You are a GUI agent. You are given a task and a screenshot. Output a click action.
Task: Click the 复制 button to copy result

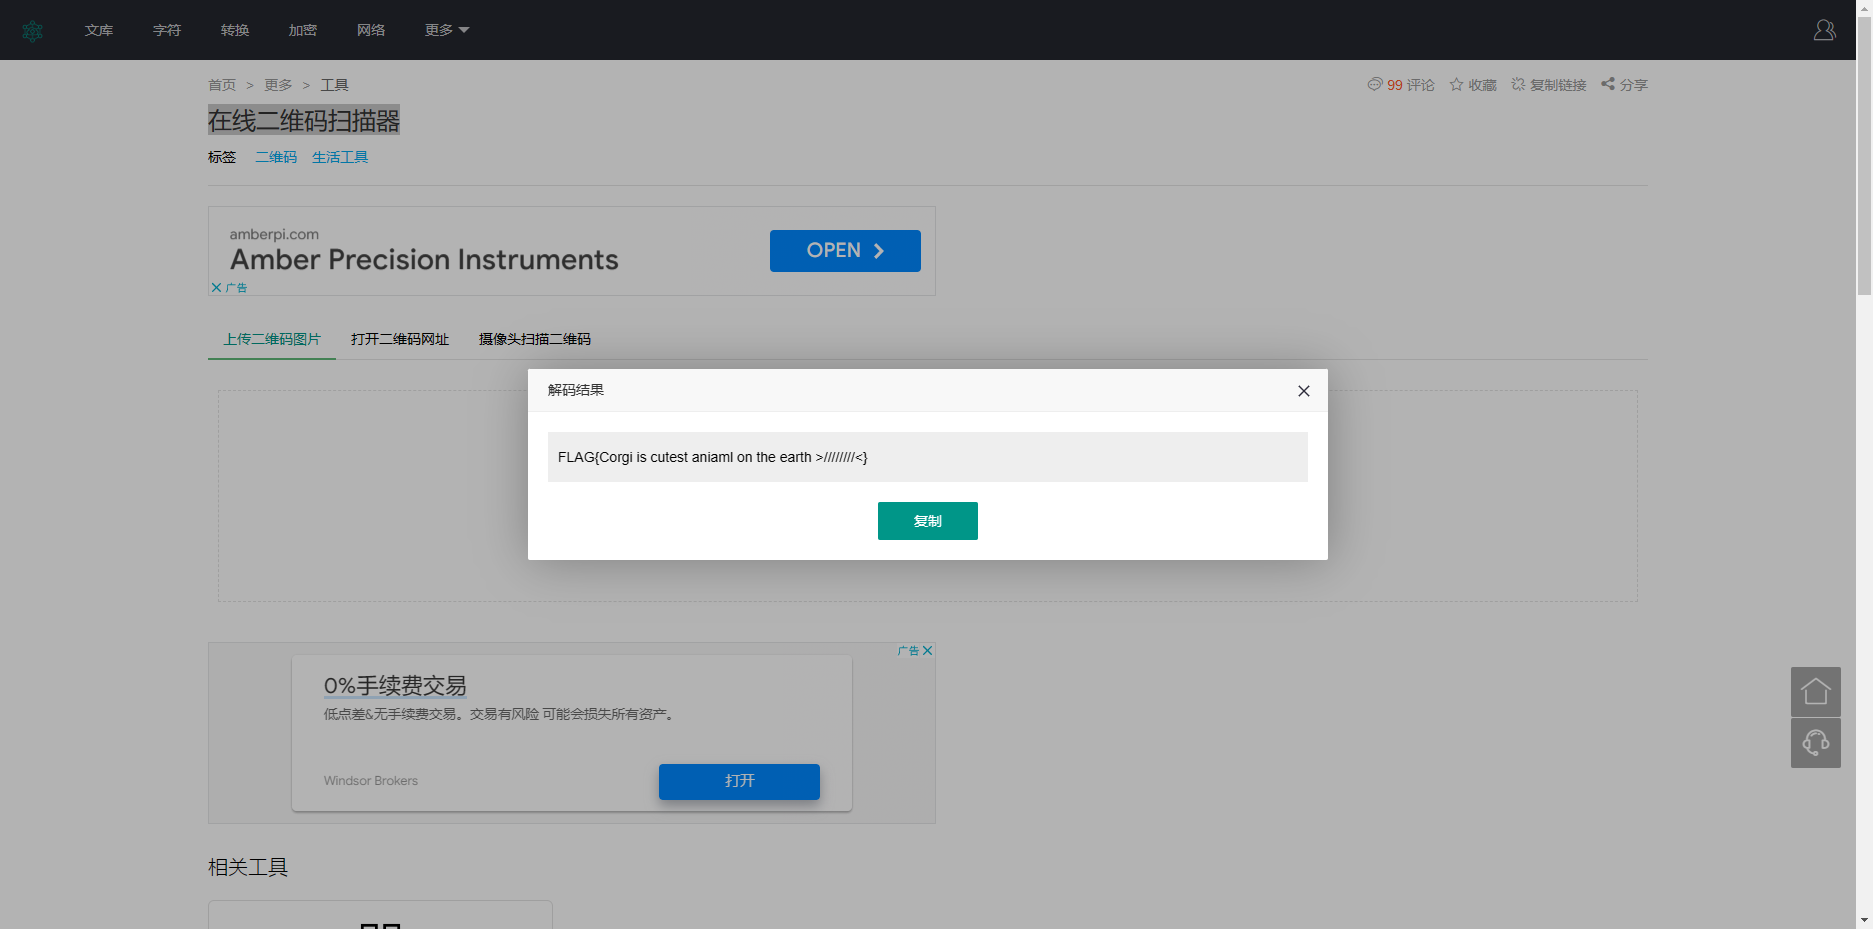[x=927, y=521]
